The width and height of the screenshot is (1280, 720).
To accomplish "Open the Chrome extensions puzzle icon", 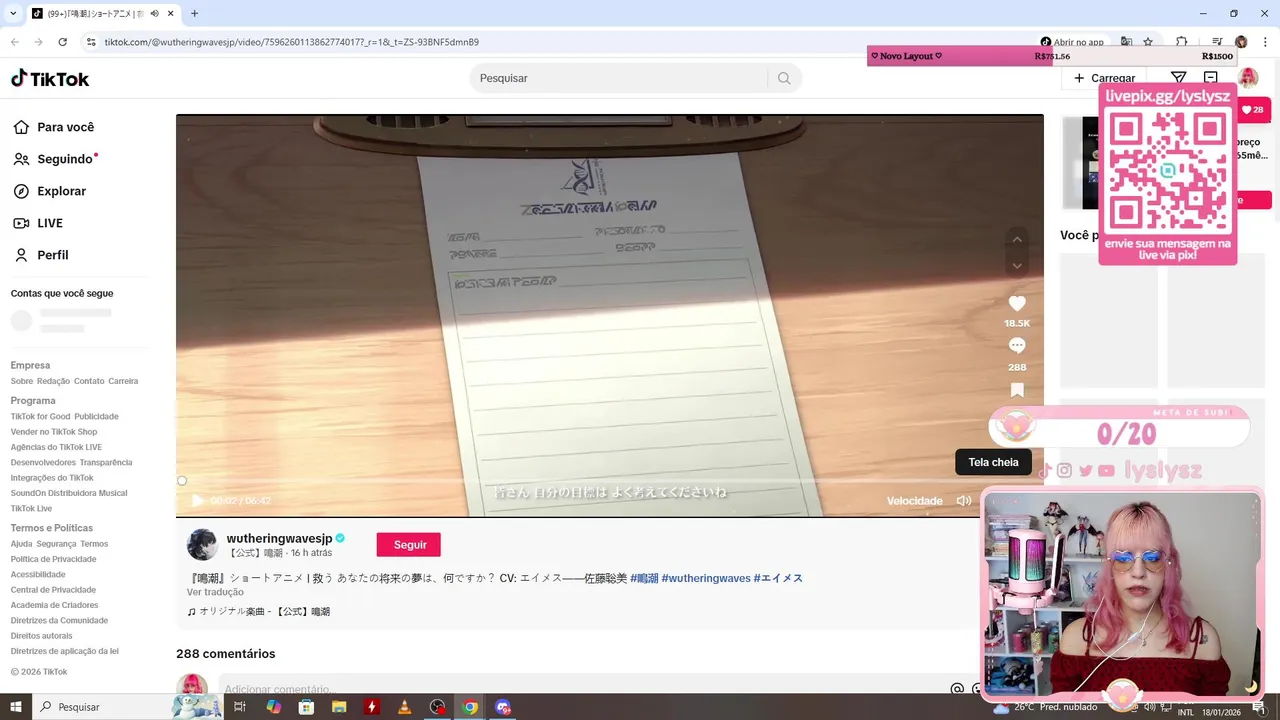I will coord(1182,42).
